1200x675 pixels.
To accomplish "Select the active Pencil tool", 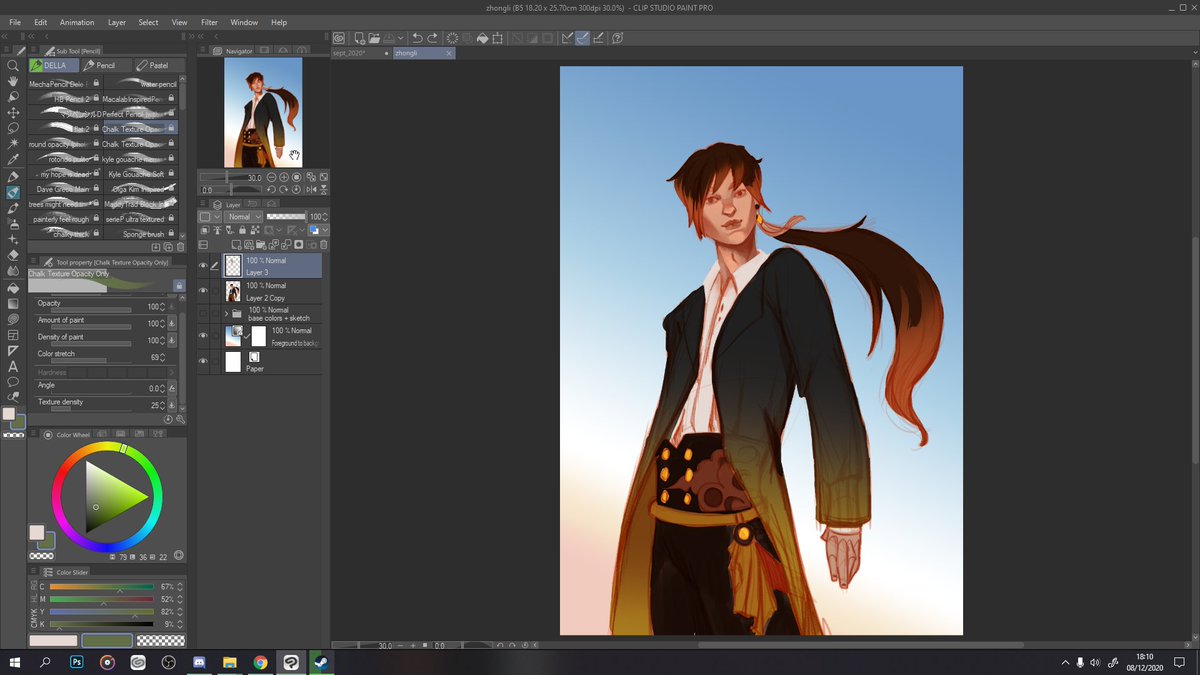I will pos(13,192).
